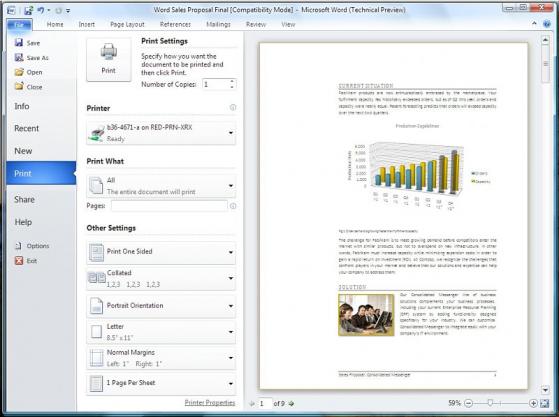Image resolution: width=559 pixels, height=417 pixels.
Task: Click the Open folder icon in the sidebar
Action: pyautogui.click(x=19, y=72)
